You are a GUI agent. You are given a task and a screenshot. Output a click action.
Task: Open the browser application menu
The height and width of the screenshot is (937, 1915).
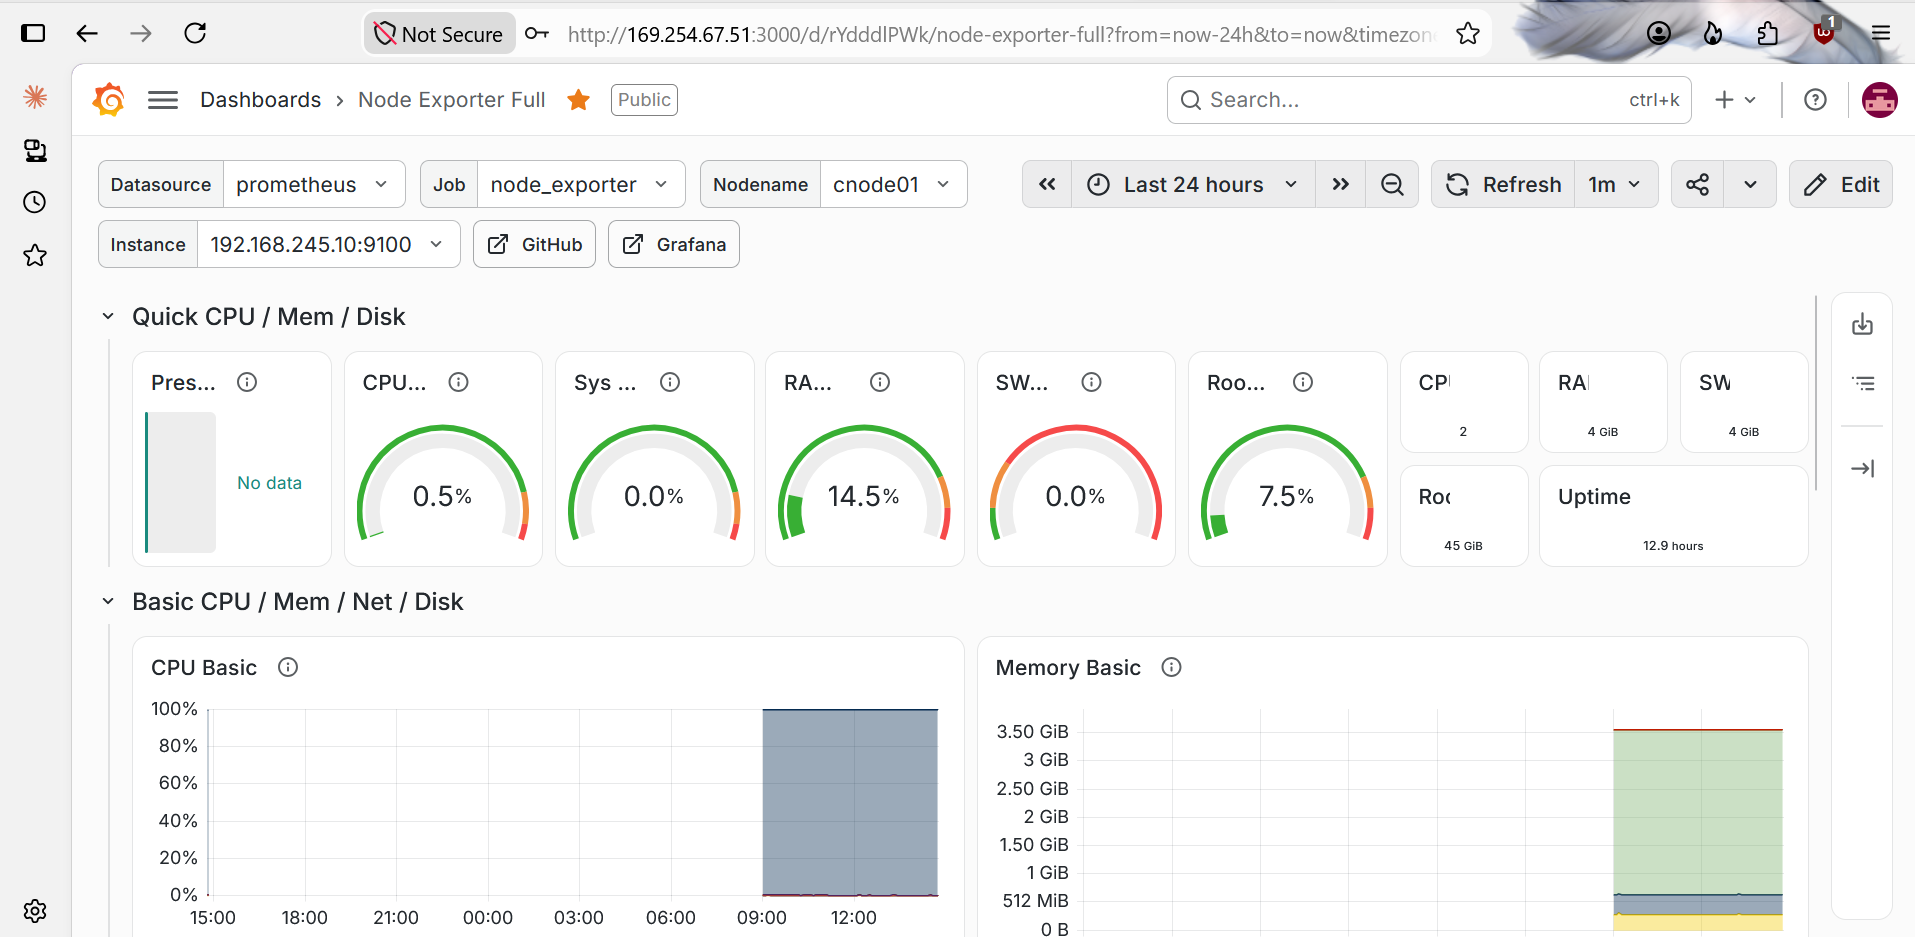(1881, 33)
